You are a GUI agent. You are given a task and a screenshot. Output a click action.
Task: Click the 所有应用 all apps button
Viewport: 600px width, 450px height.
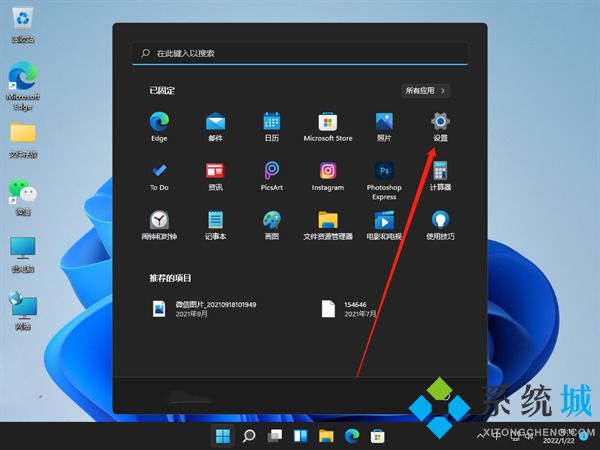(425, 91)
